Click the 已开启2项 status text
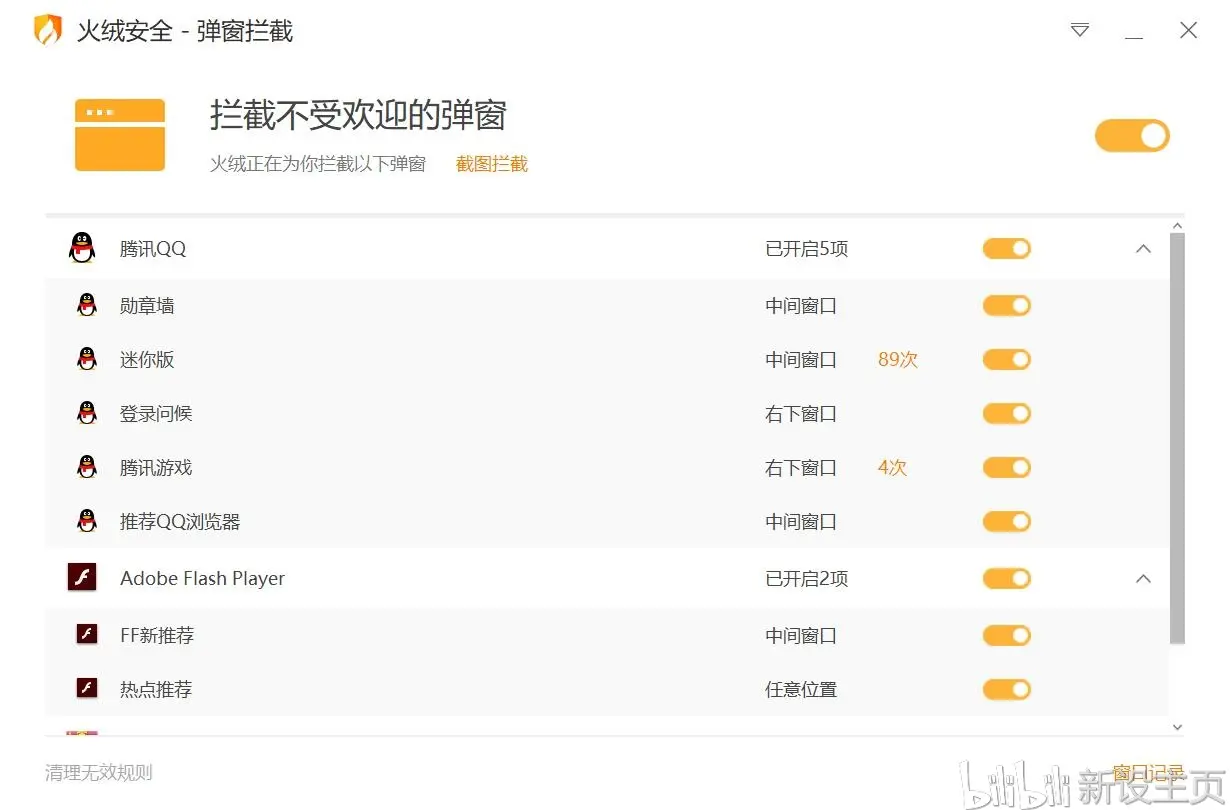The width and height of the screenshot is (1230, 810). 807,579
